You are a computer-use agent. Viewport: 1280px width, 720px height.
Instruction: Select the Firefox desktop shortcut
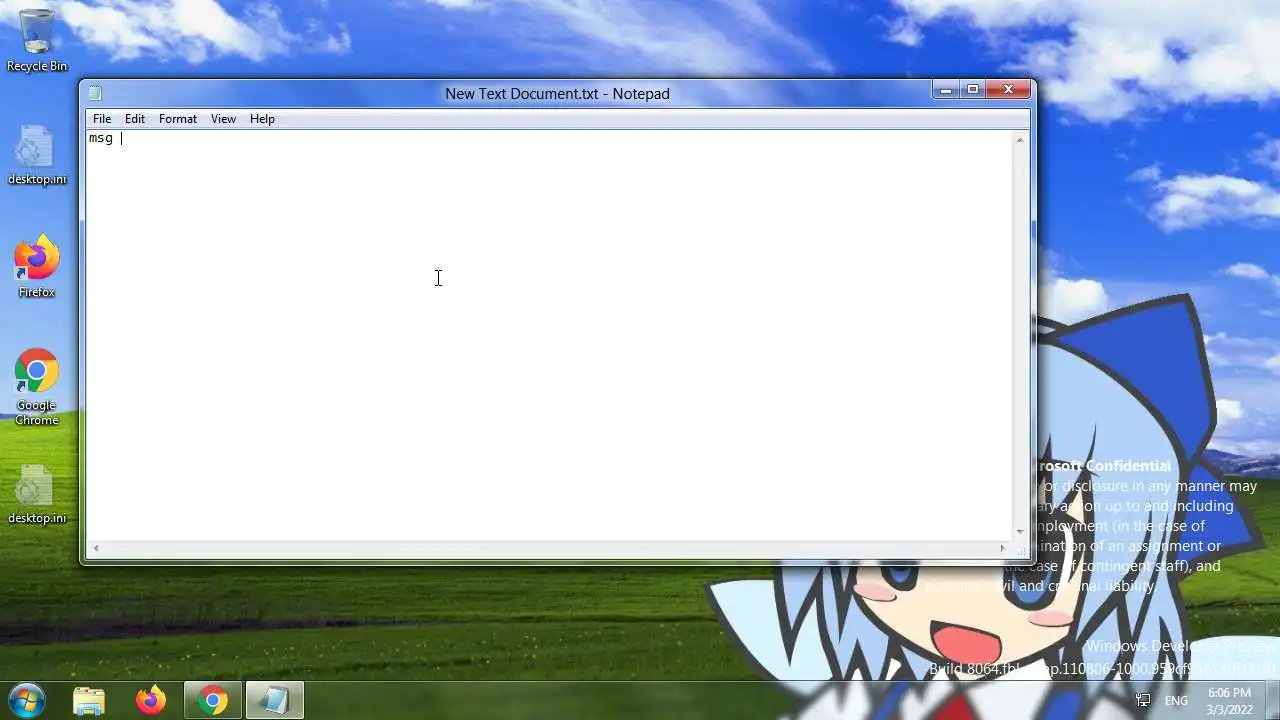(x=37, y=267)
